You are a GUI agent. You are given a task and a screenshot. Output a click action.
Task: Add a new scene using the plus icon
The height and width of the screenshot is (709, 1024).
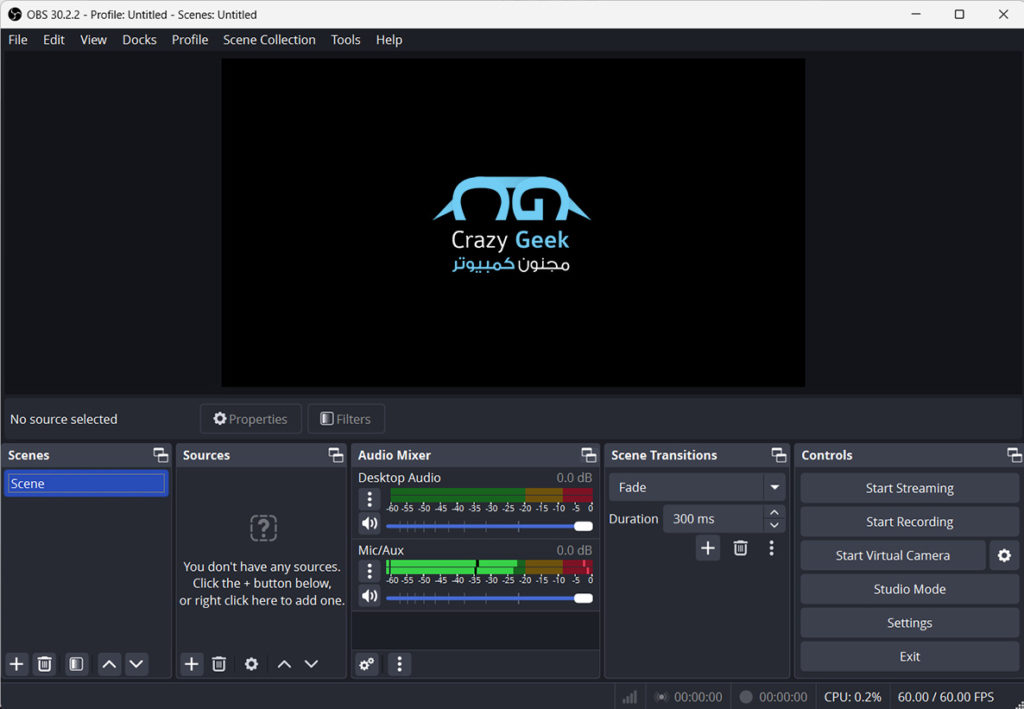(16, 664)
